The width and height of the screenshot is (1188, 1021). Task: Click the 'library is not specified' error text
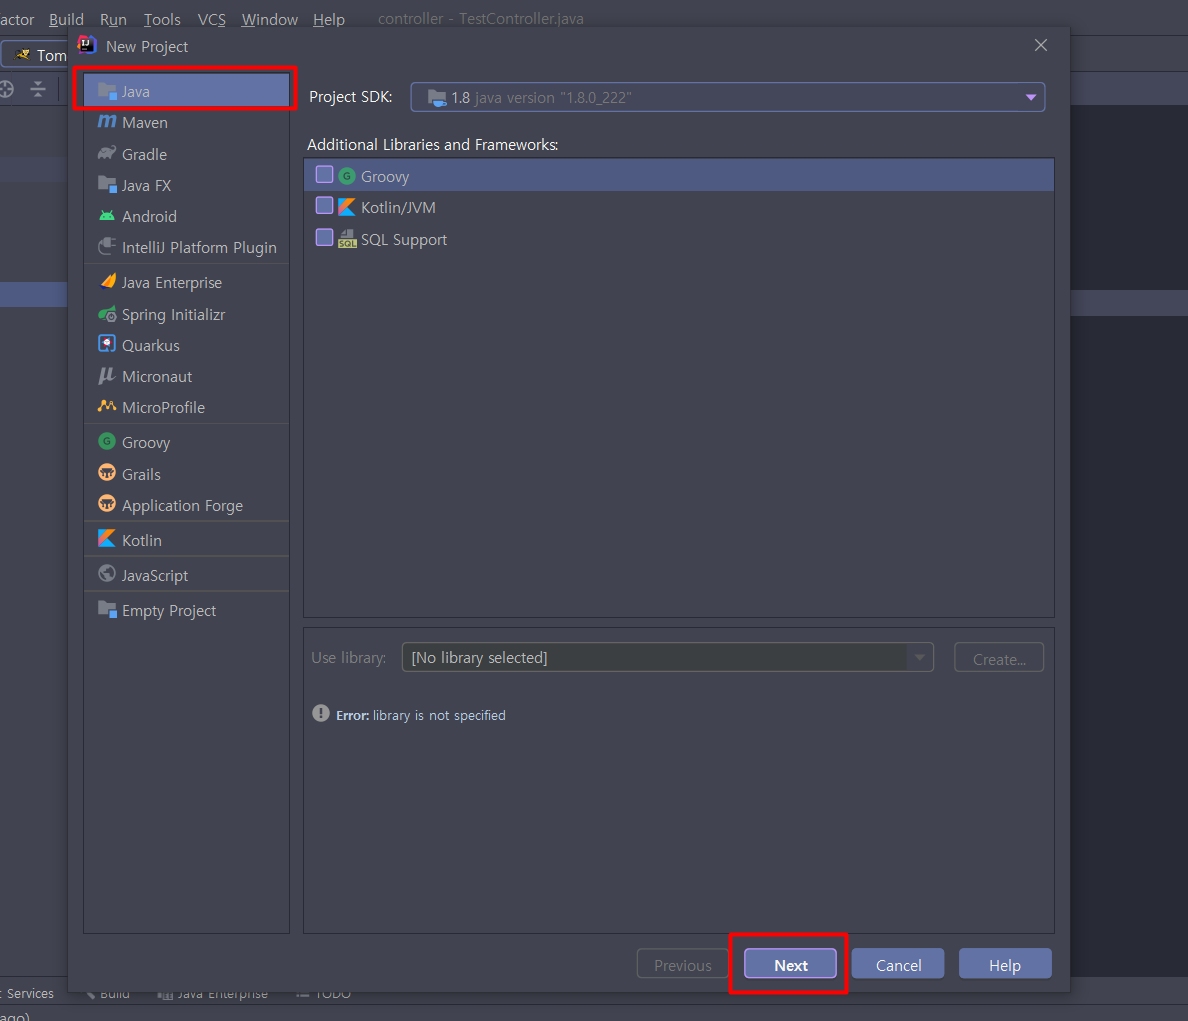pyautogui.click(x=439, y=715)
